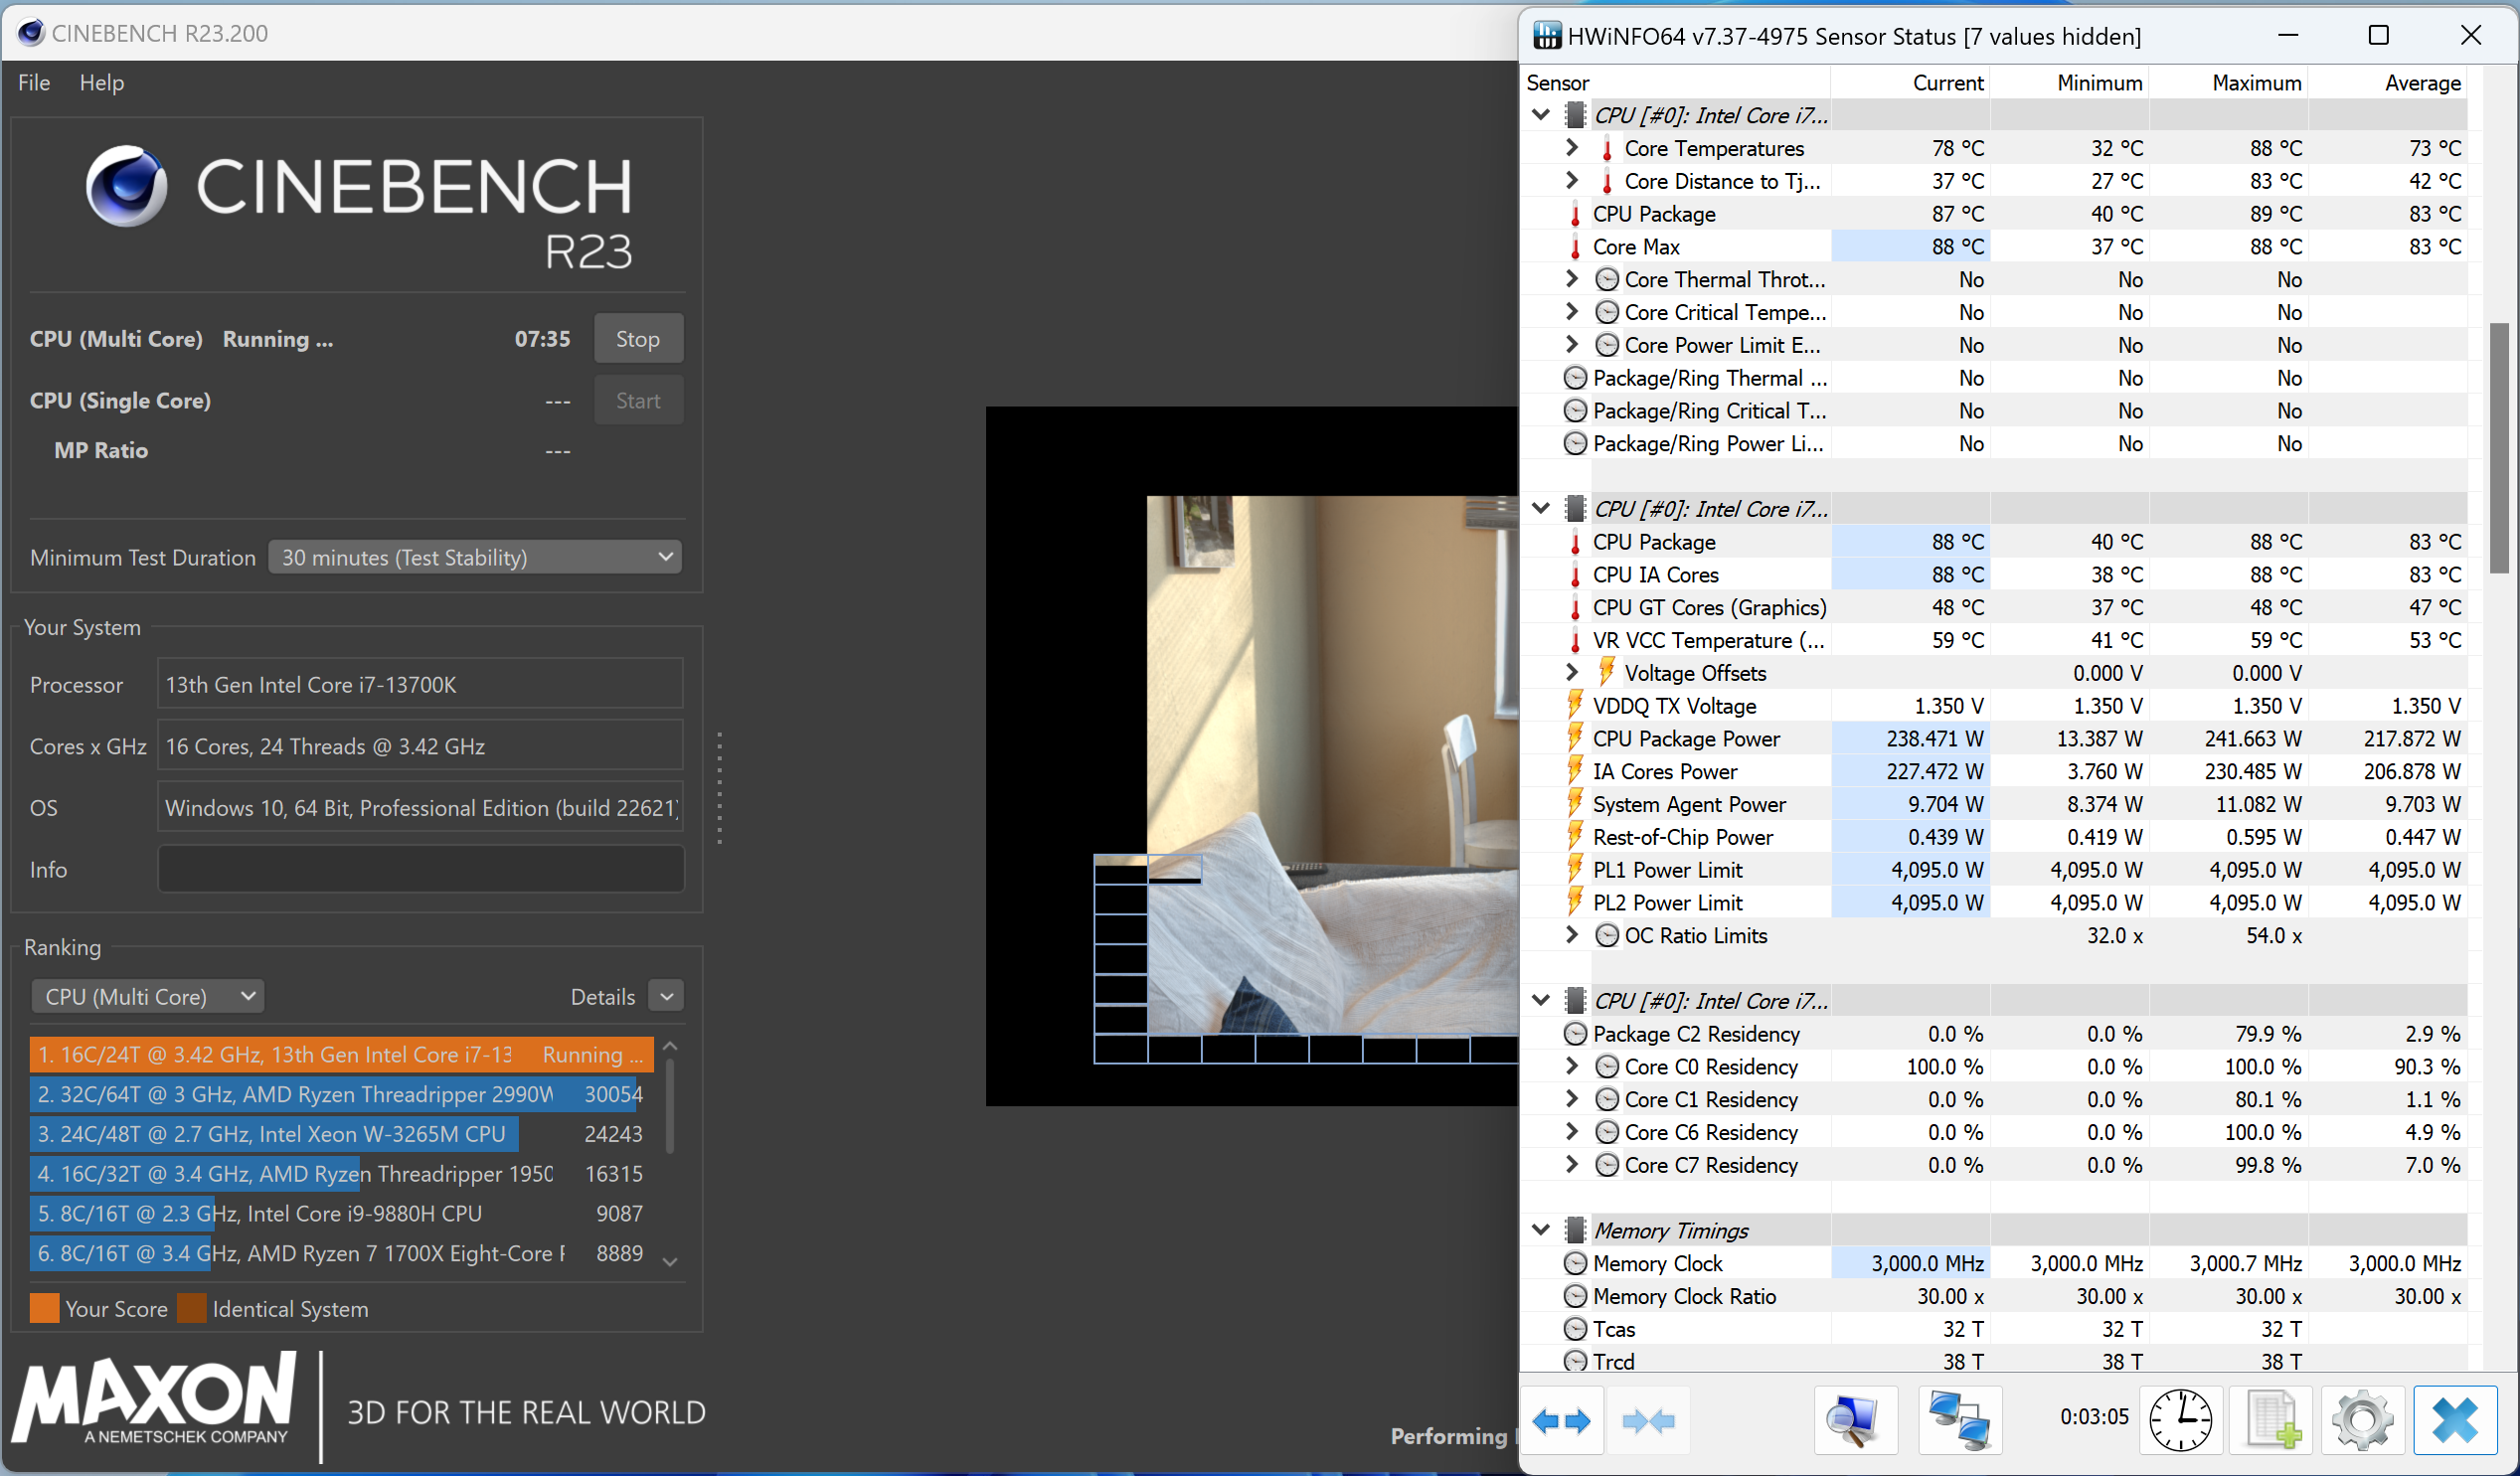Open the Help menu in Cinebench

[x=102, y=83]
